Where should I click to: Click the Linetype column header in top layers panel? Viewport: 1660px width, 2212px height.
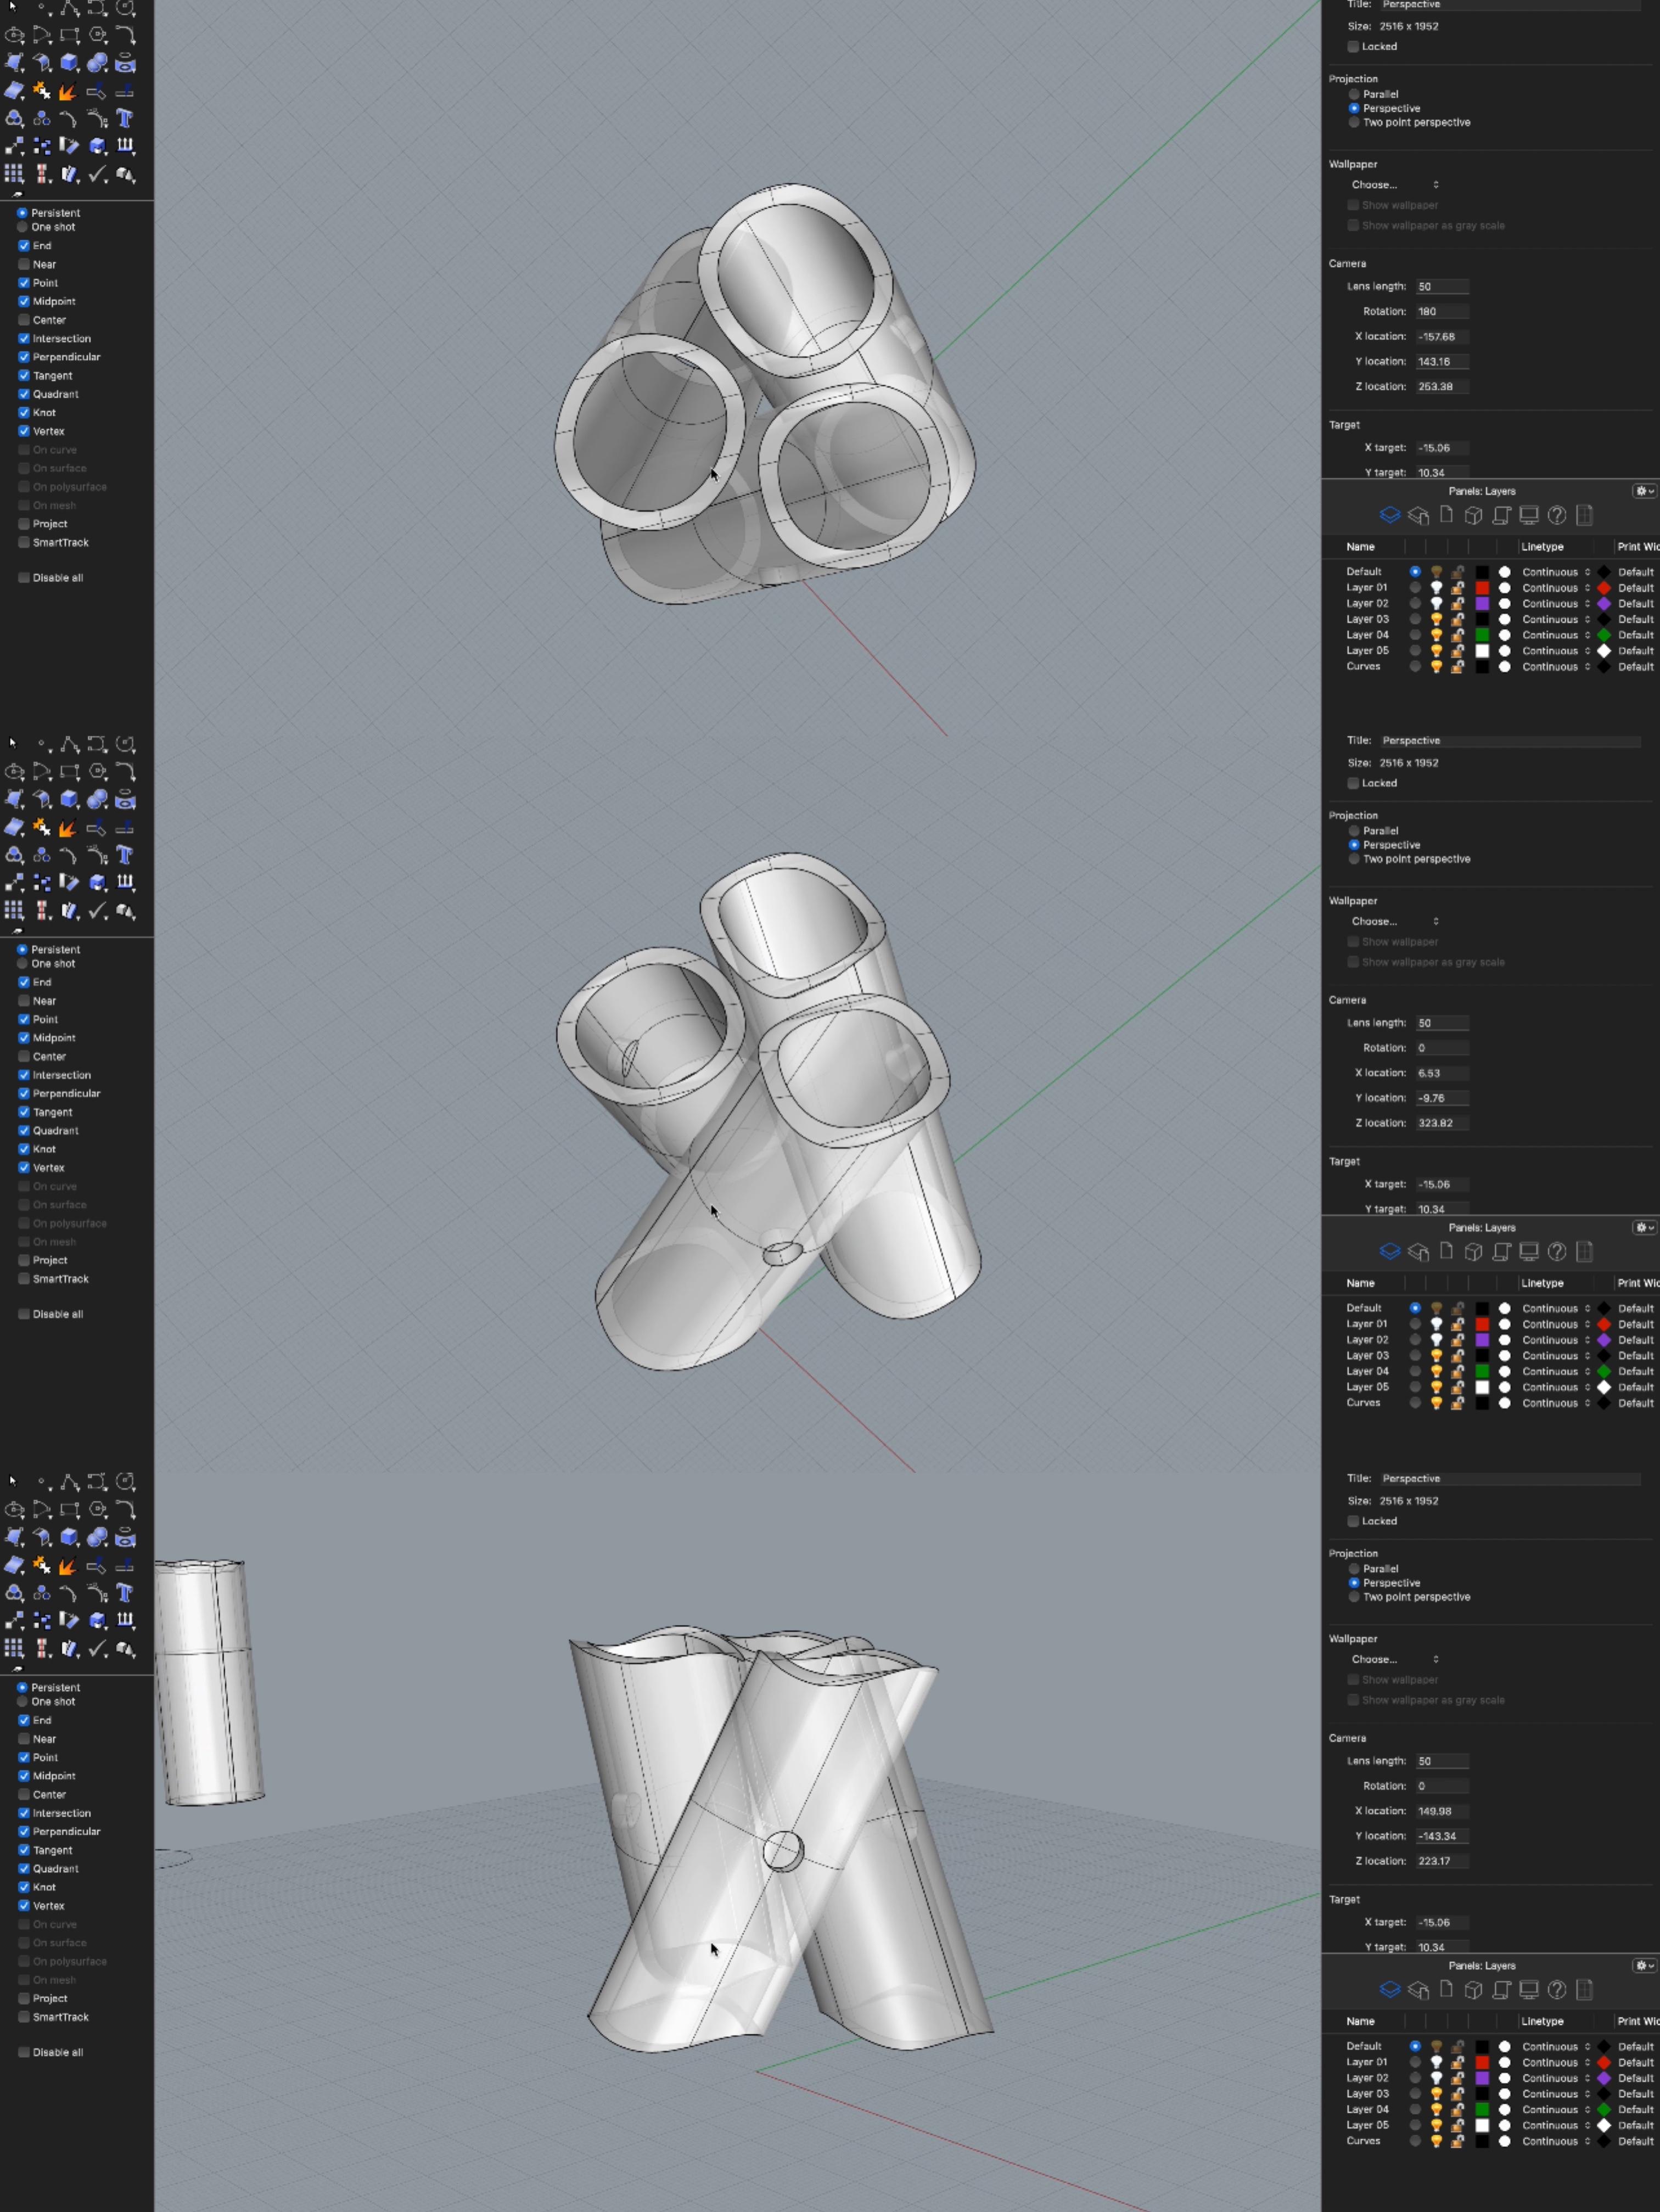click(x=1542, y=547)
